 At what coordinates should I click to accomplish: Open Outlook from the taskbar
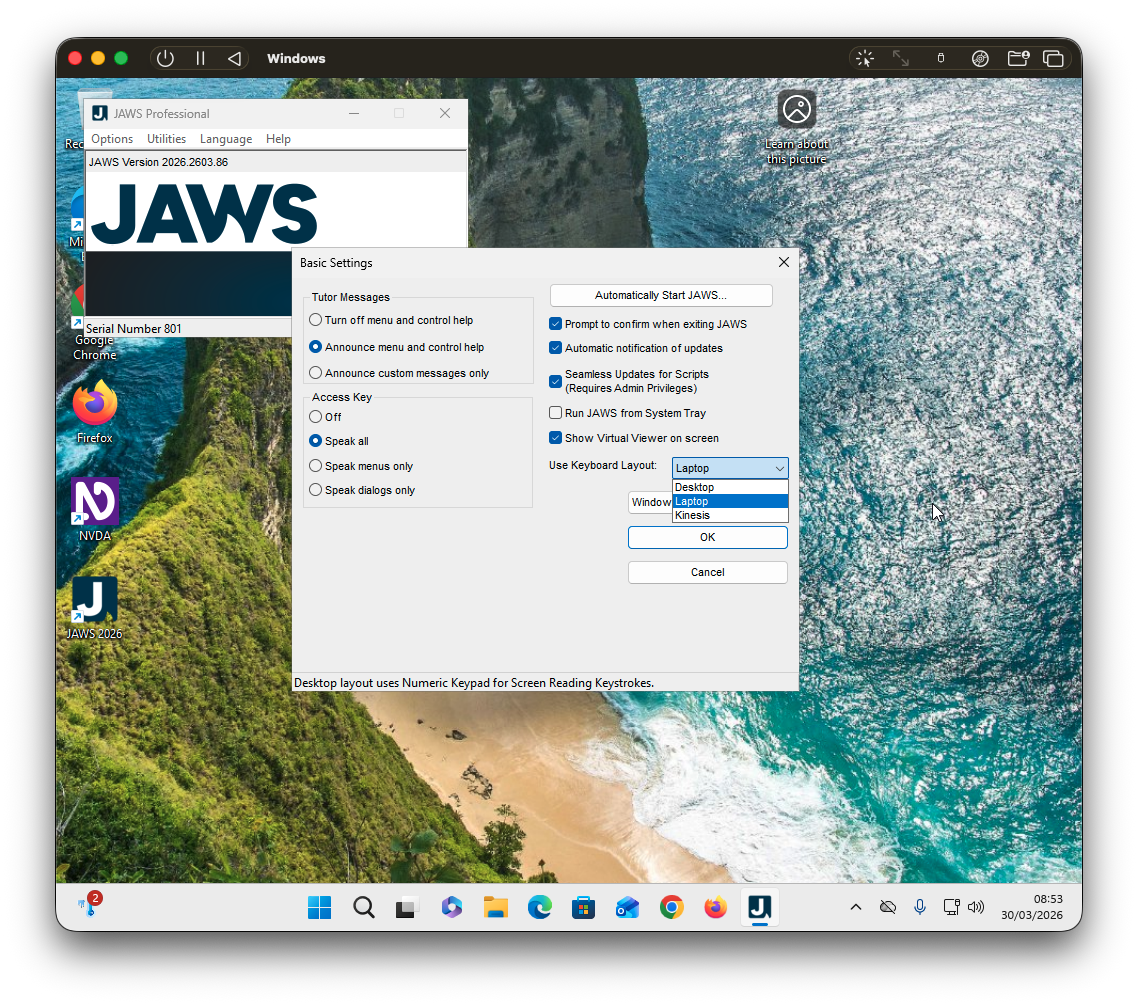click(x=627, y=908)
